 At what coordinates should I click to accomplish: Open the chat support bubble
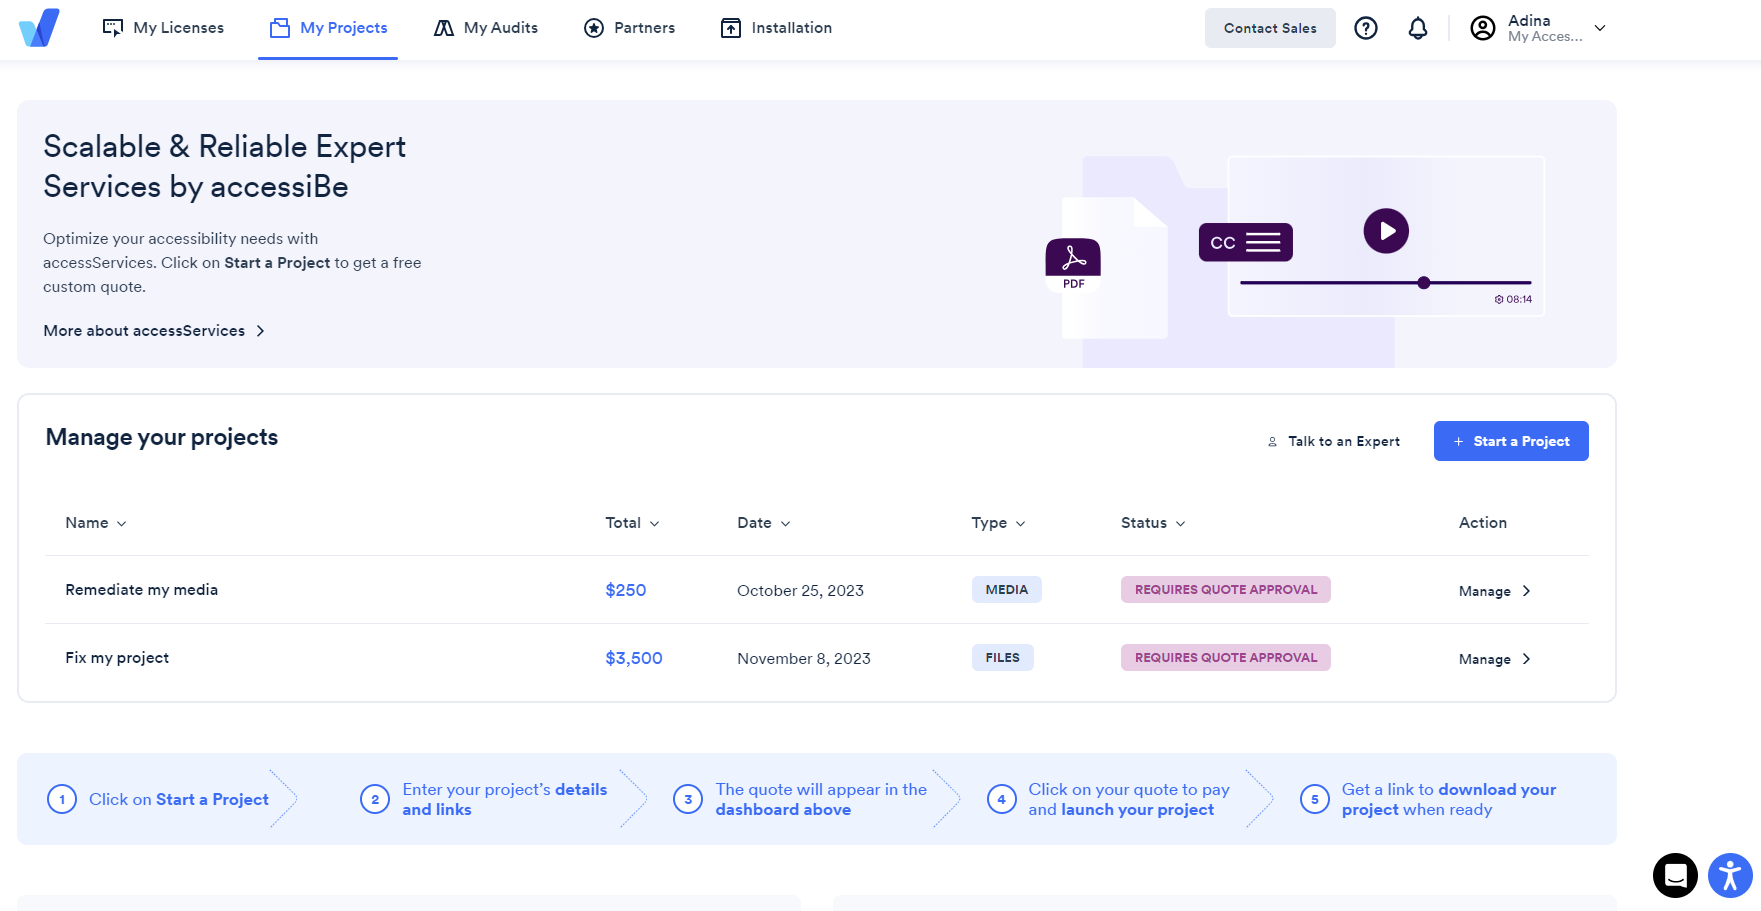point(1676,875)
